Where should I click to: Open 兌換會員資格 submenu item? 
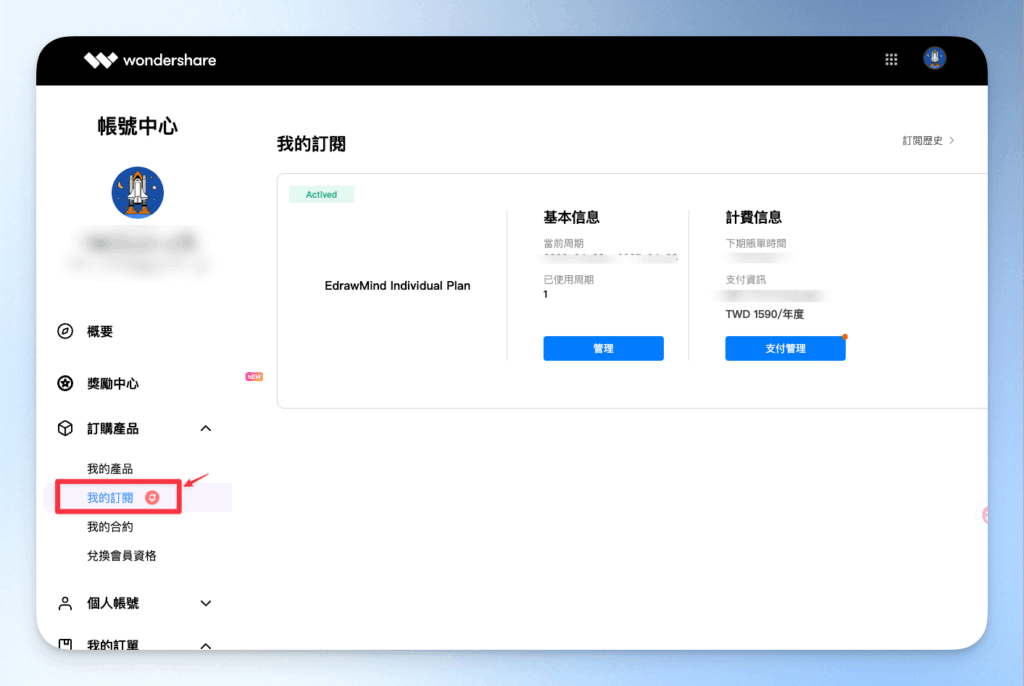(121, 555)
